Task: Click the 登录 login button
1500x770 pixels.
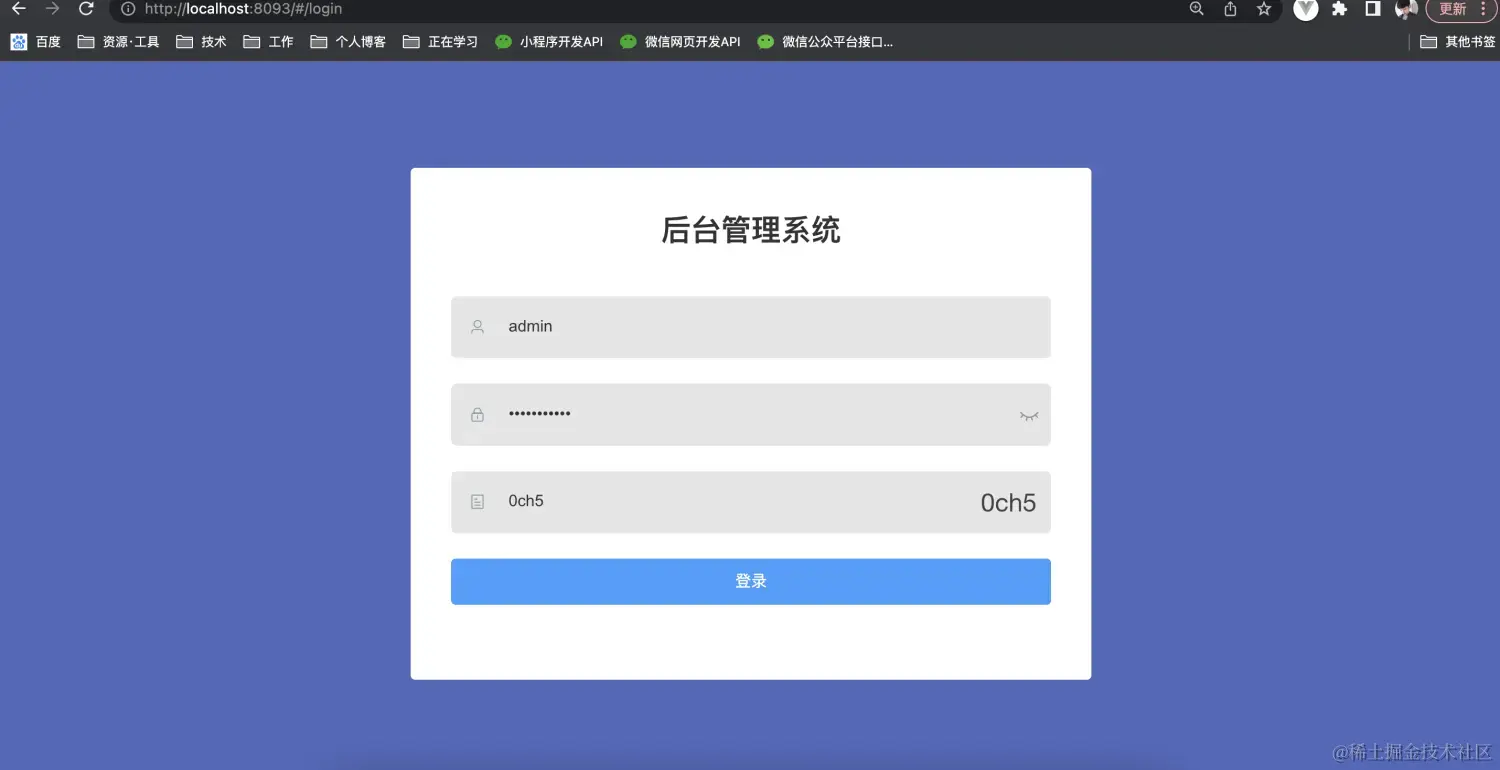Action: pyautogui.click(x=751, y=582)
